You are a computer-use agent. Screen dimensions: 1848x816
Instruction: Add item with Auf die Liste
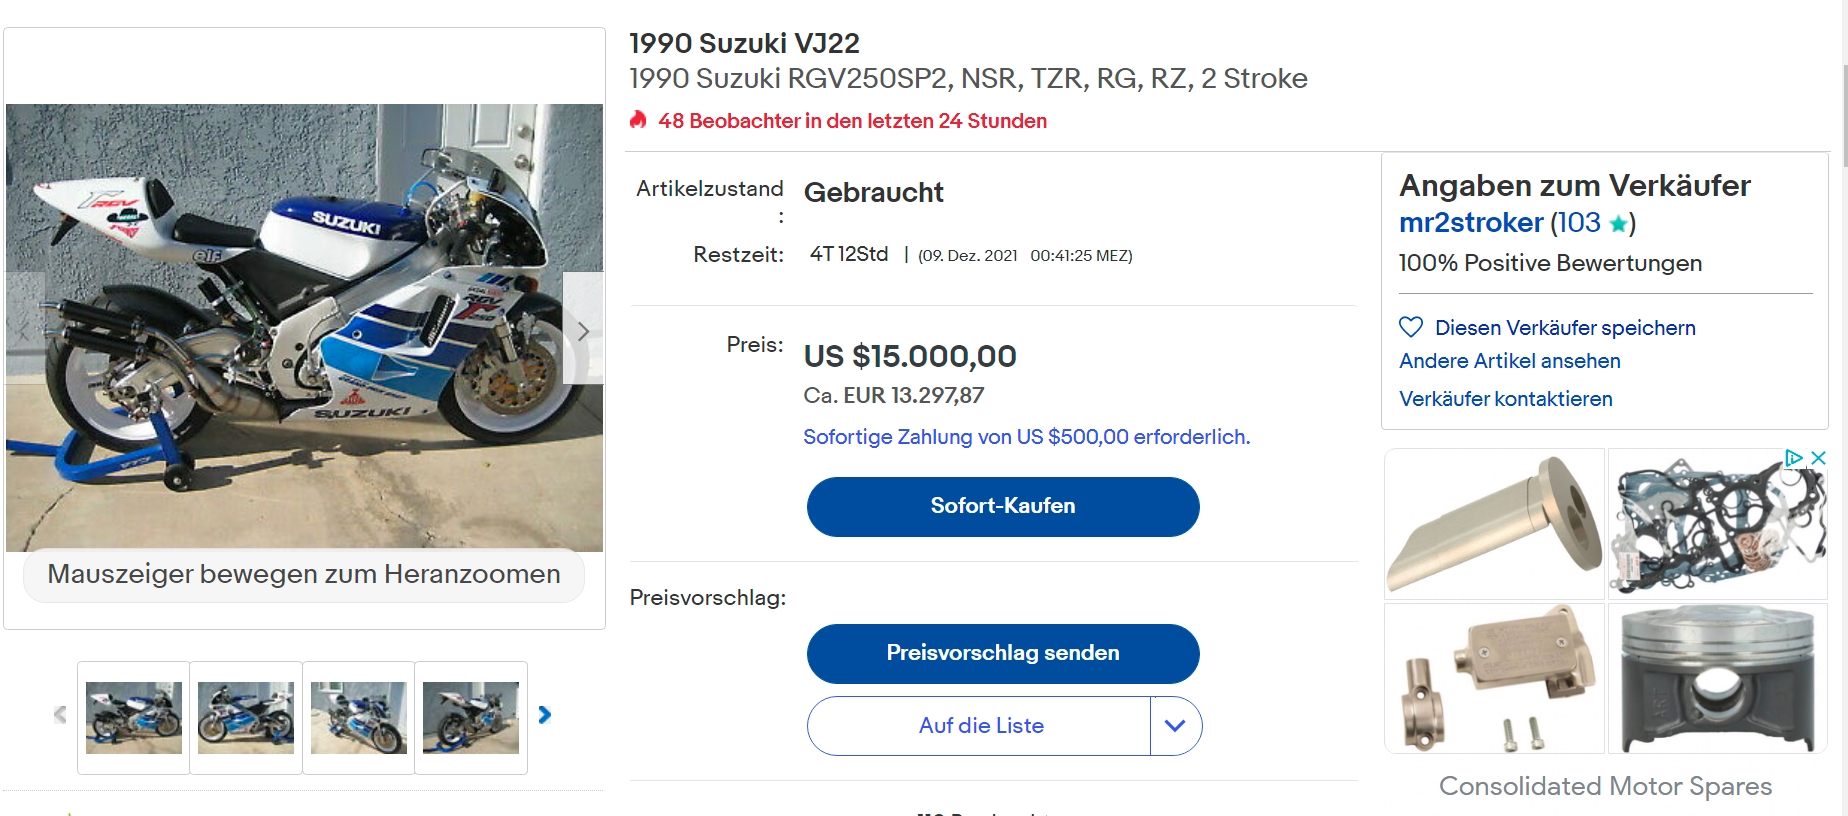click(x=980, y=726)
